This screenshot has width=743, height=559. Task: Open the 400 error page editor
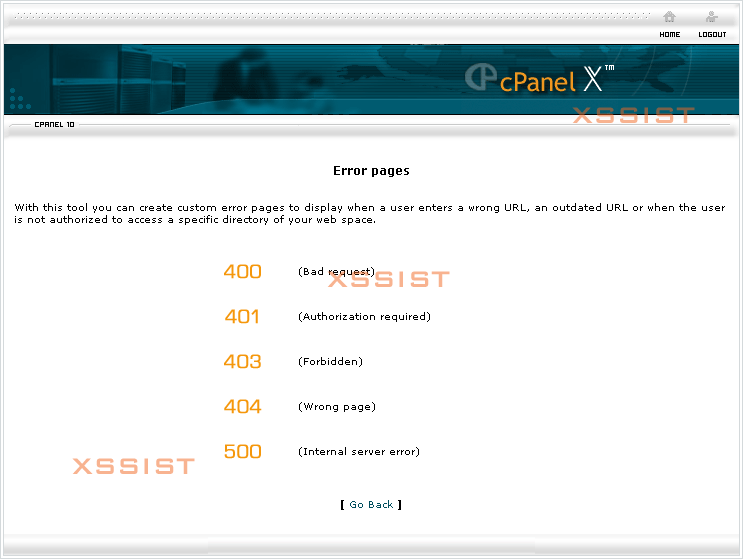click(242, 271)
